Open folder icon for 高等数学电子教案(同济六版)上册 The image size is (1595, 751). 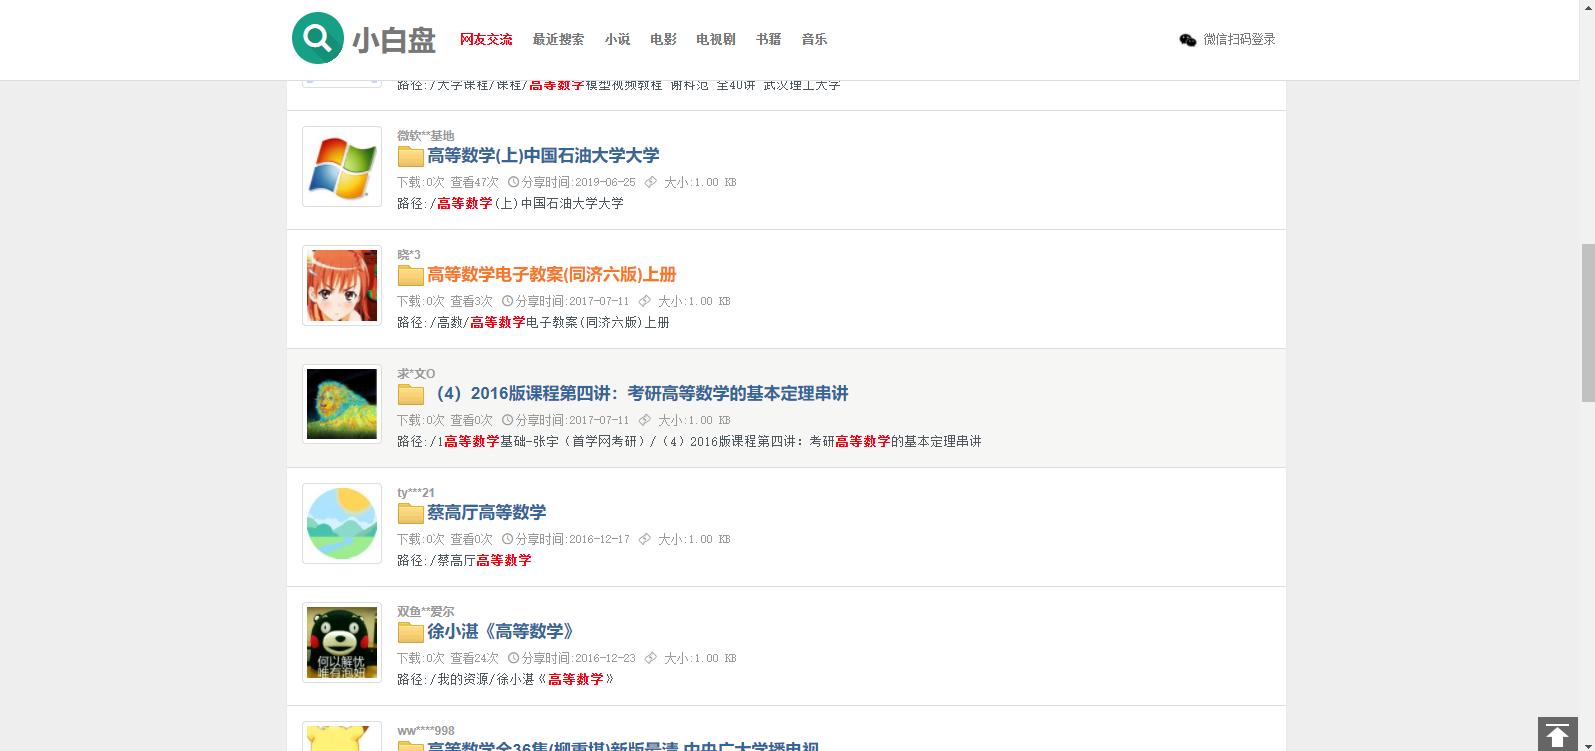(x=410, y=275)
